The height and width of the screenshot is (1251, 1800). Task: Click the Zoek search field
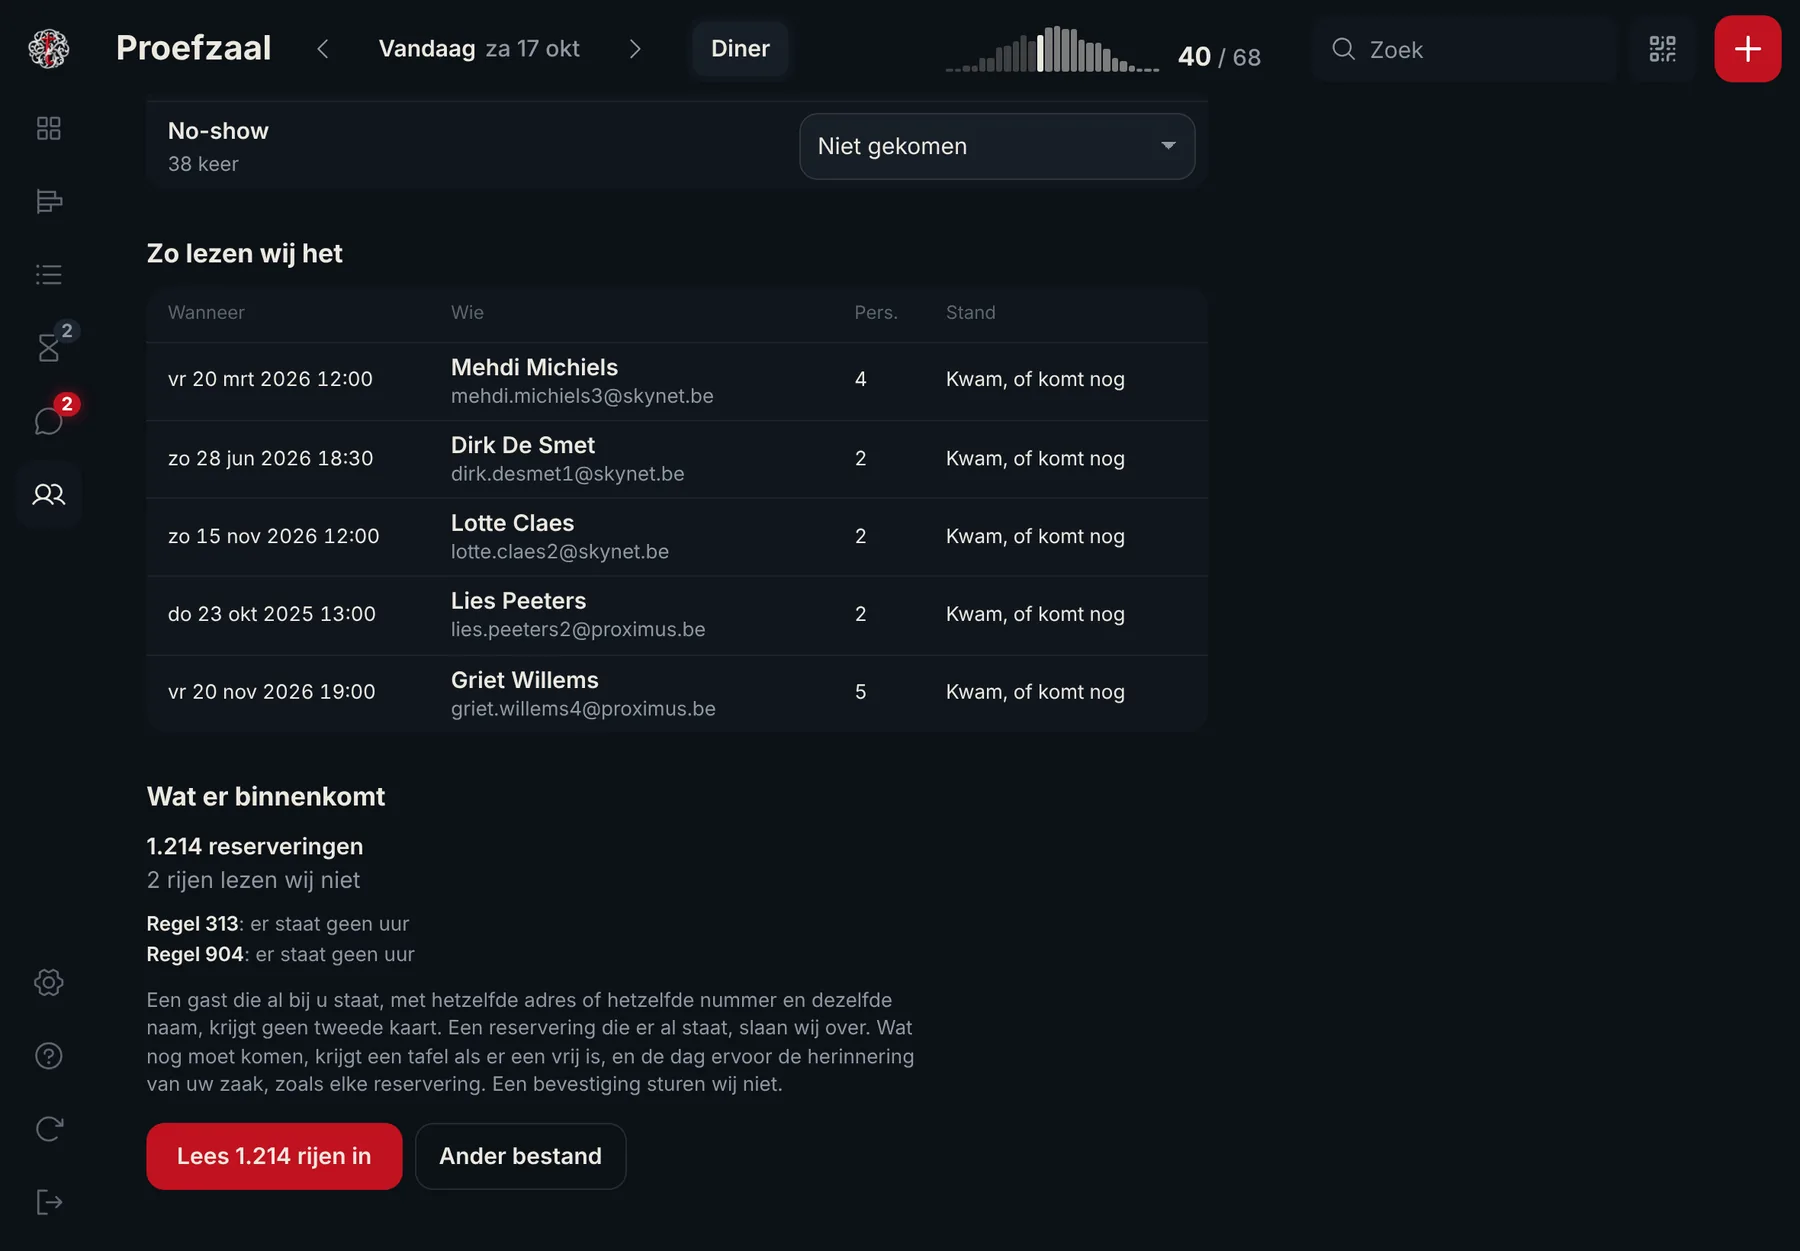[x=1464, y=49]
